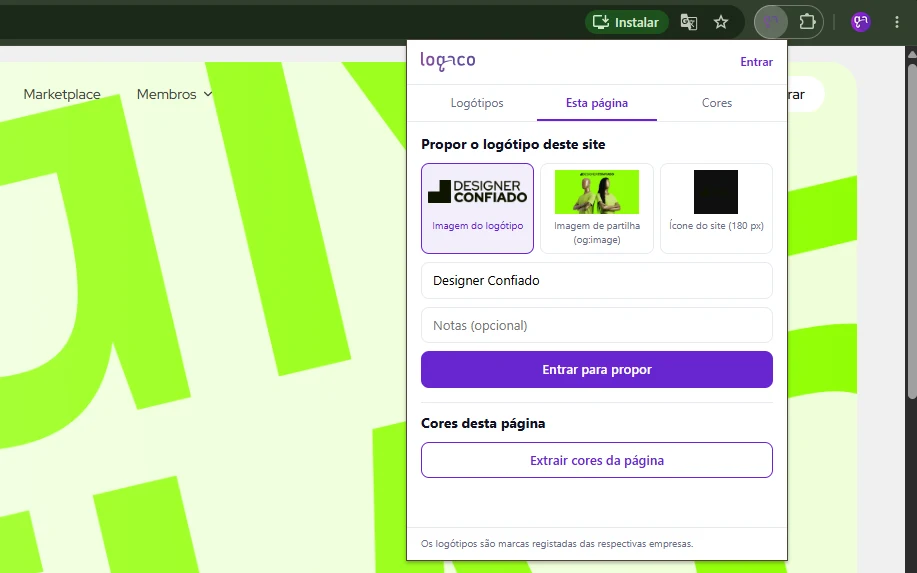917x573 pixels.
Task: Expand the Membros dropdown menu
Action: [174, 94]
